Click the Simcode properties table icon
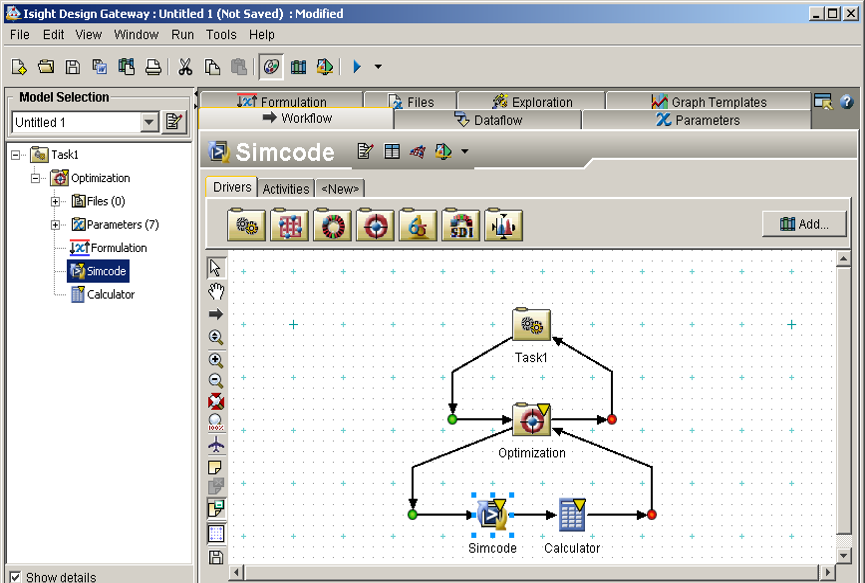The image size is (865, 583). point(392,151)
